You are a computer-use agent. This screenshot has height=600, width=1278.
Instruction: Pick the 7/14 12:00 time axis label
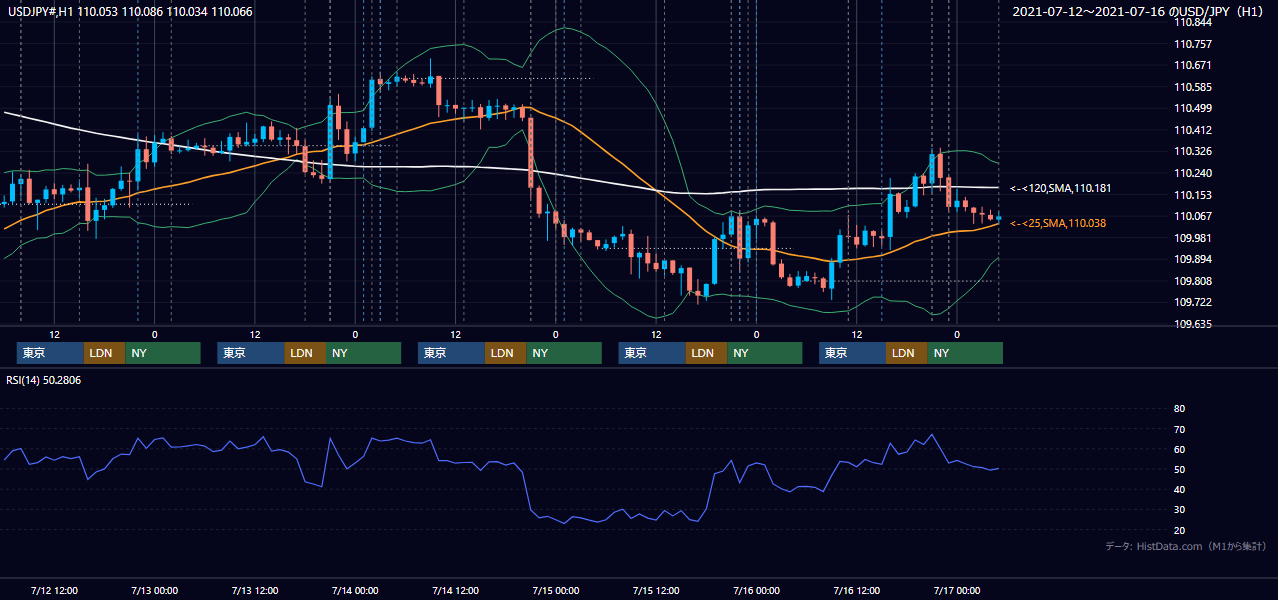click(455, 590)
